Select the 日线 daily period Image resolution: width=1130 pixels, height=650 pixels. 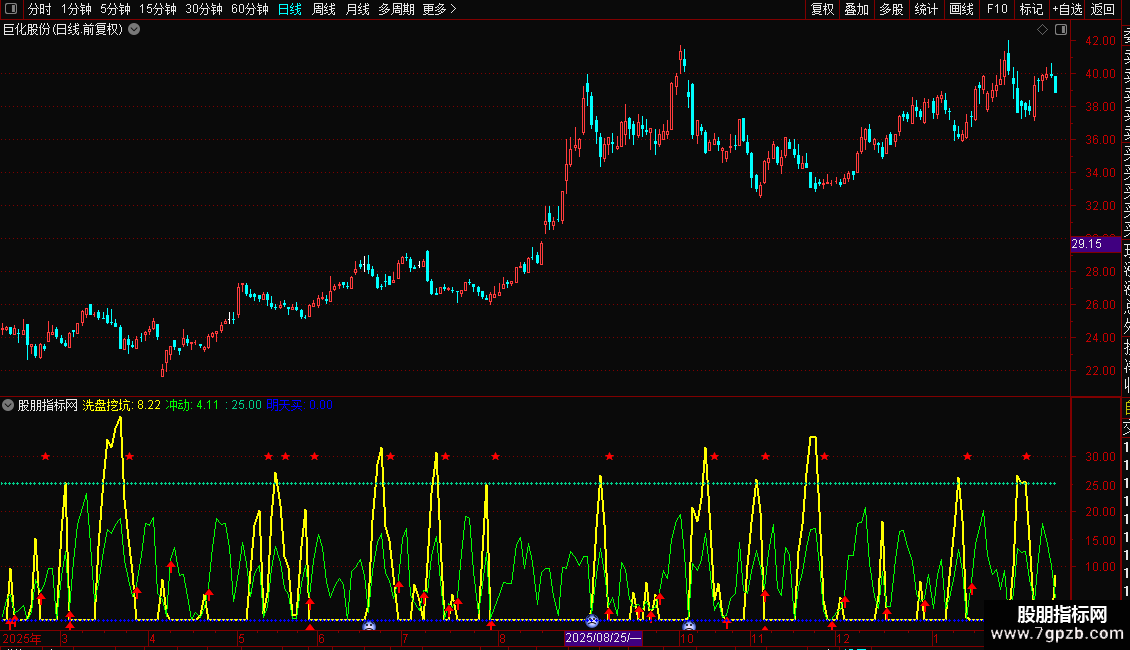click(290, 9)
